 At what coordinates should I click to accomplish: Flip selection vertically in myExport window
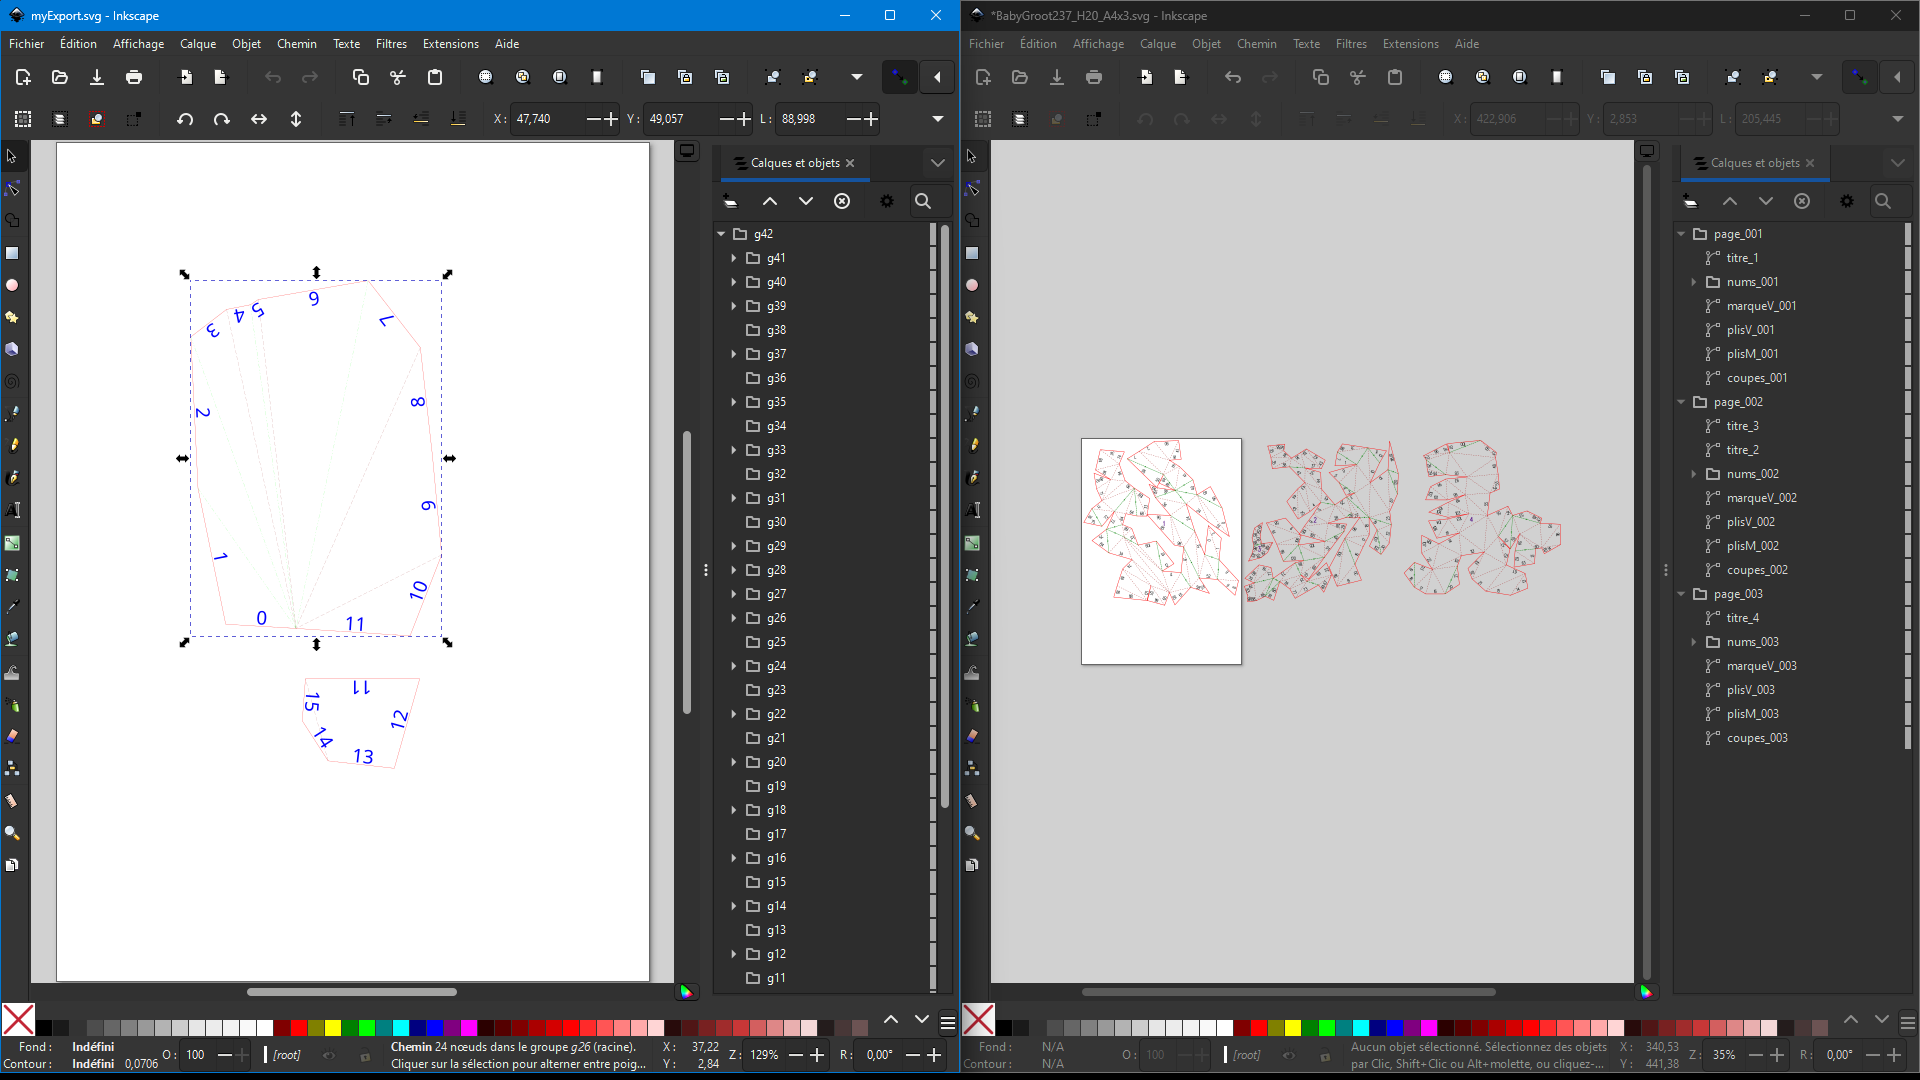[x=296, y=119]
